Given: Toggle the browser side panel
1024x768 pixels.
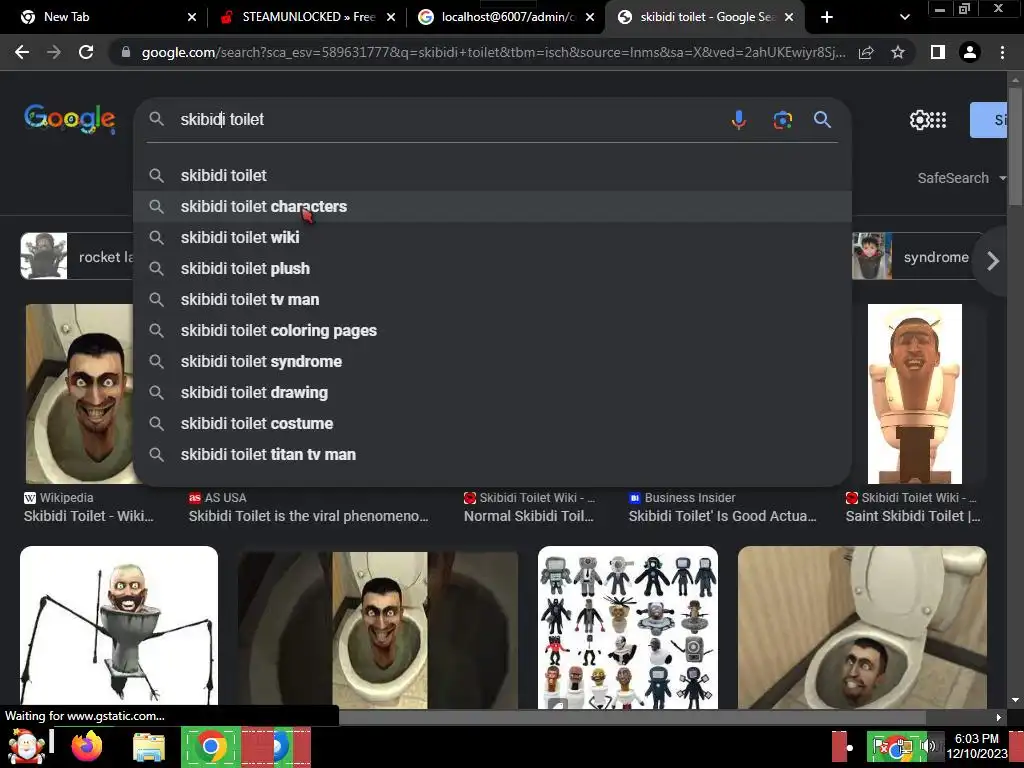Looking at the screenshot, I should [938, 52].
